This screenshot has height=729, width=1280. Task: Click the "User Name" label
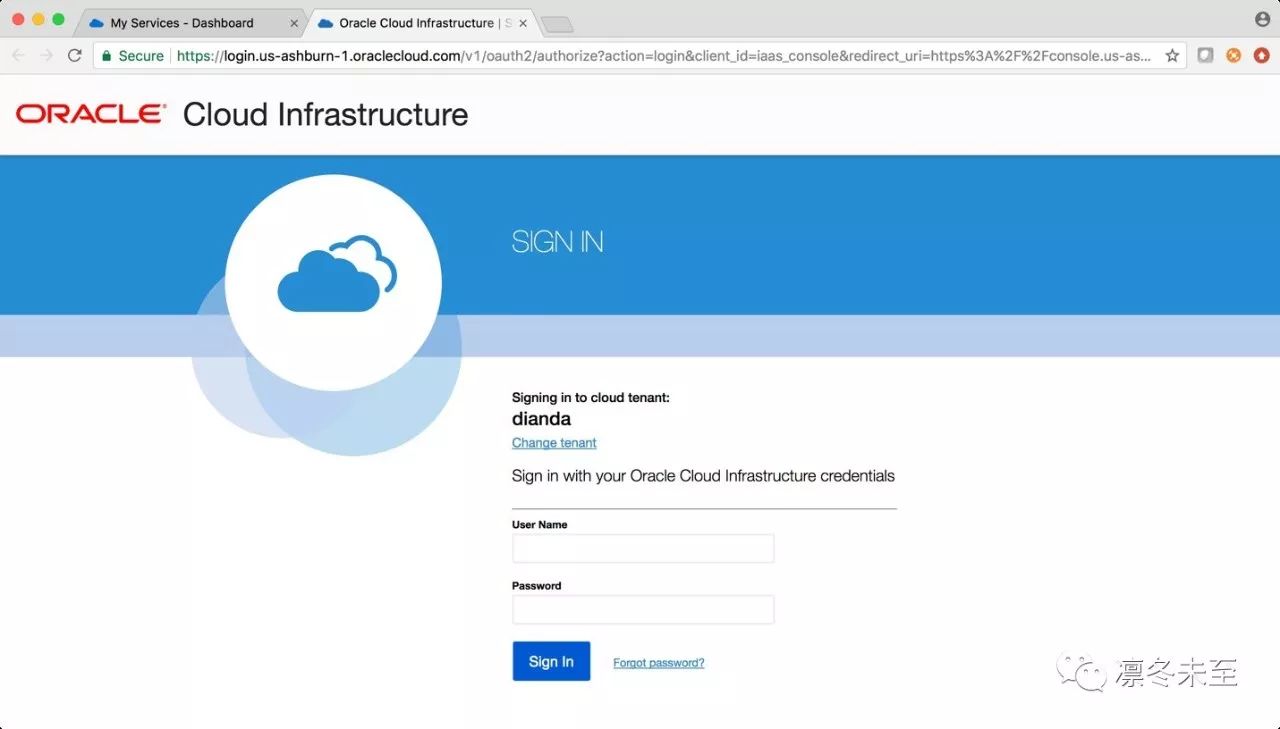[540, 525]
